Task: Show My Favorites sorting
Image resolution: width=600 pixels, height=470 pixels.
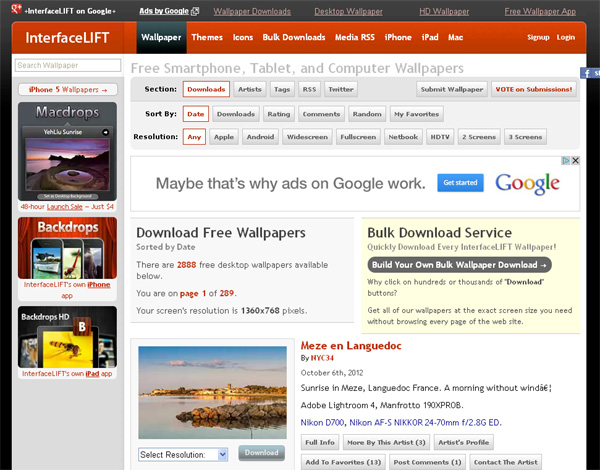Action: tap(417, 114)
